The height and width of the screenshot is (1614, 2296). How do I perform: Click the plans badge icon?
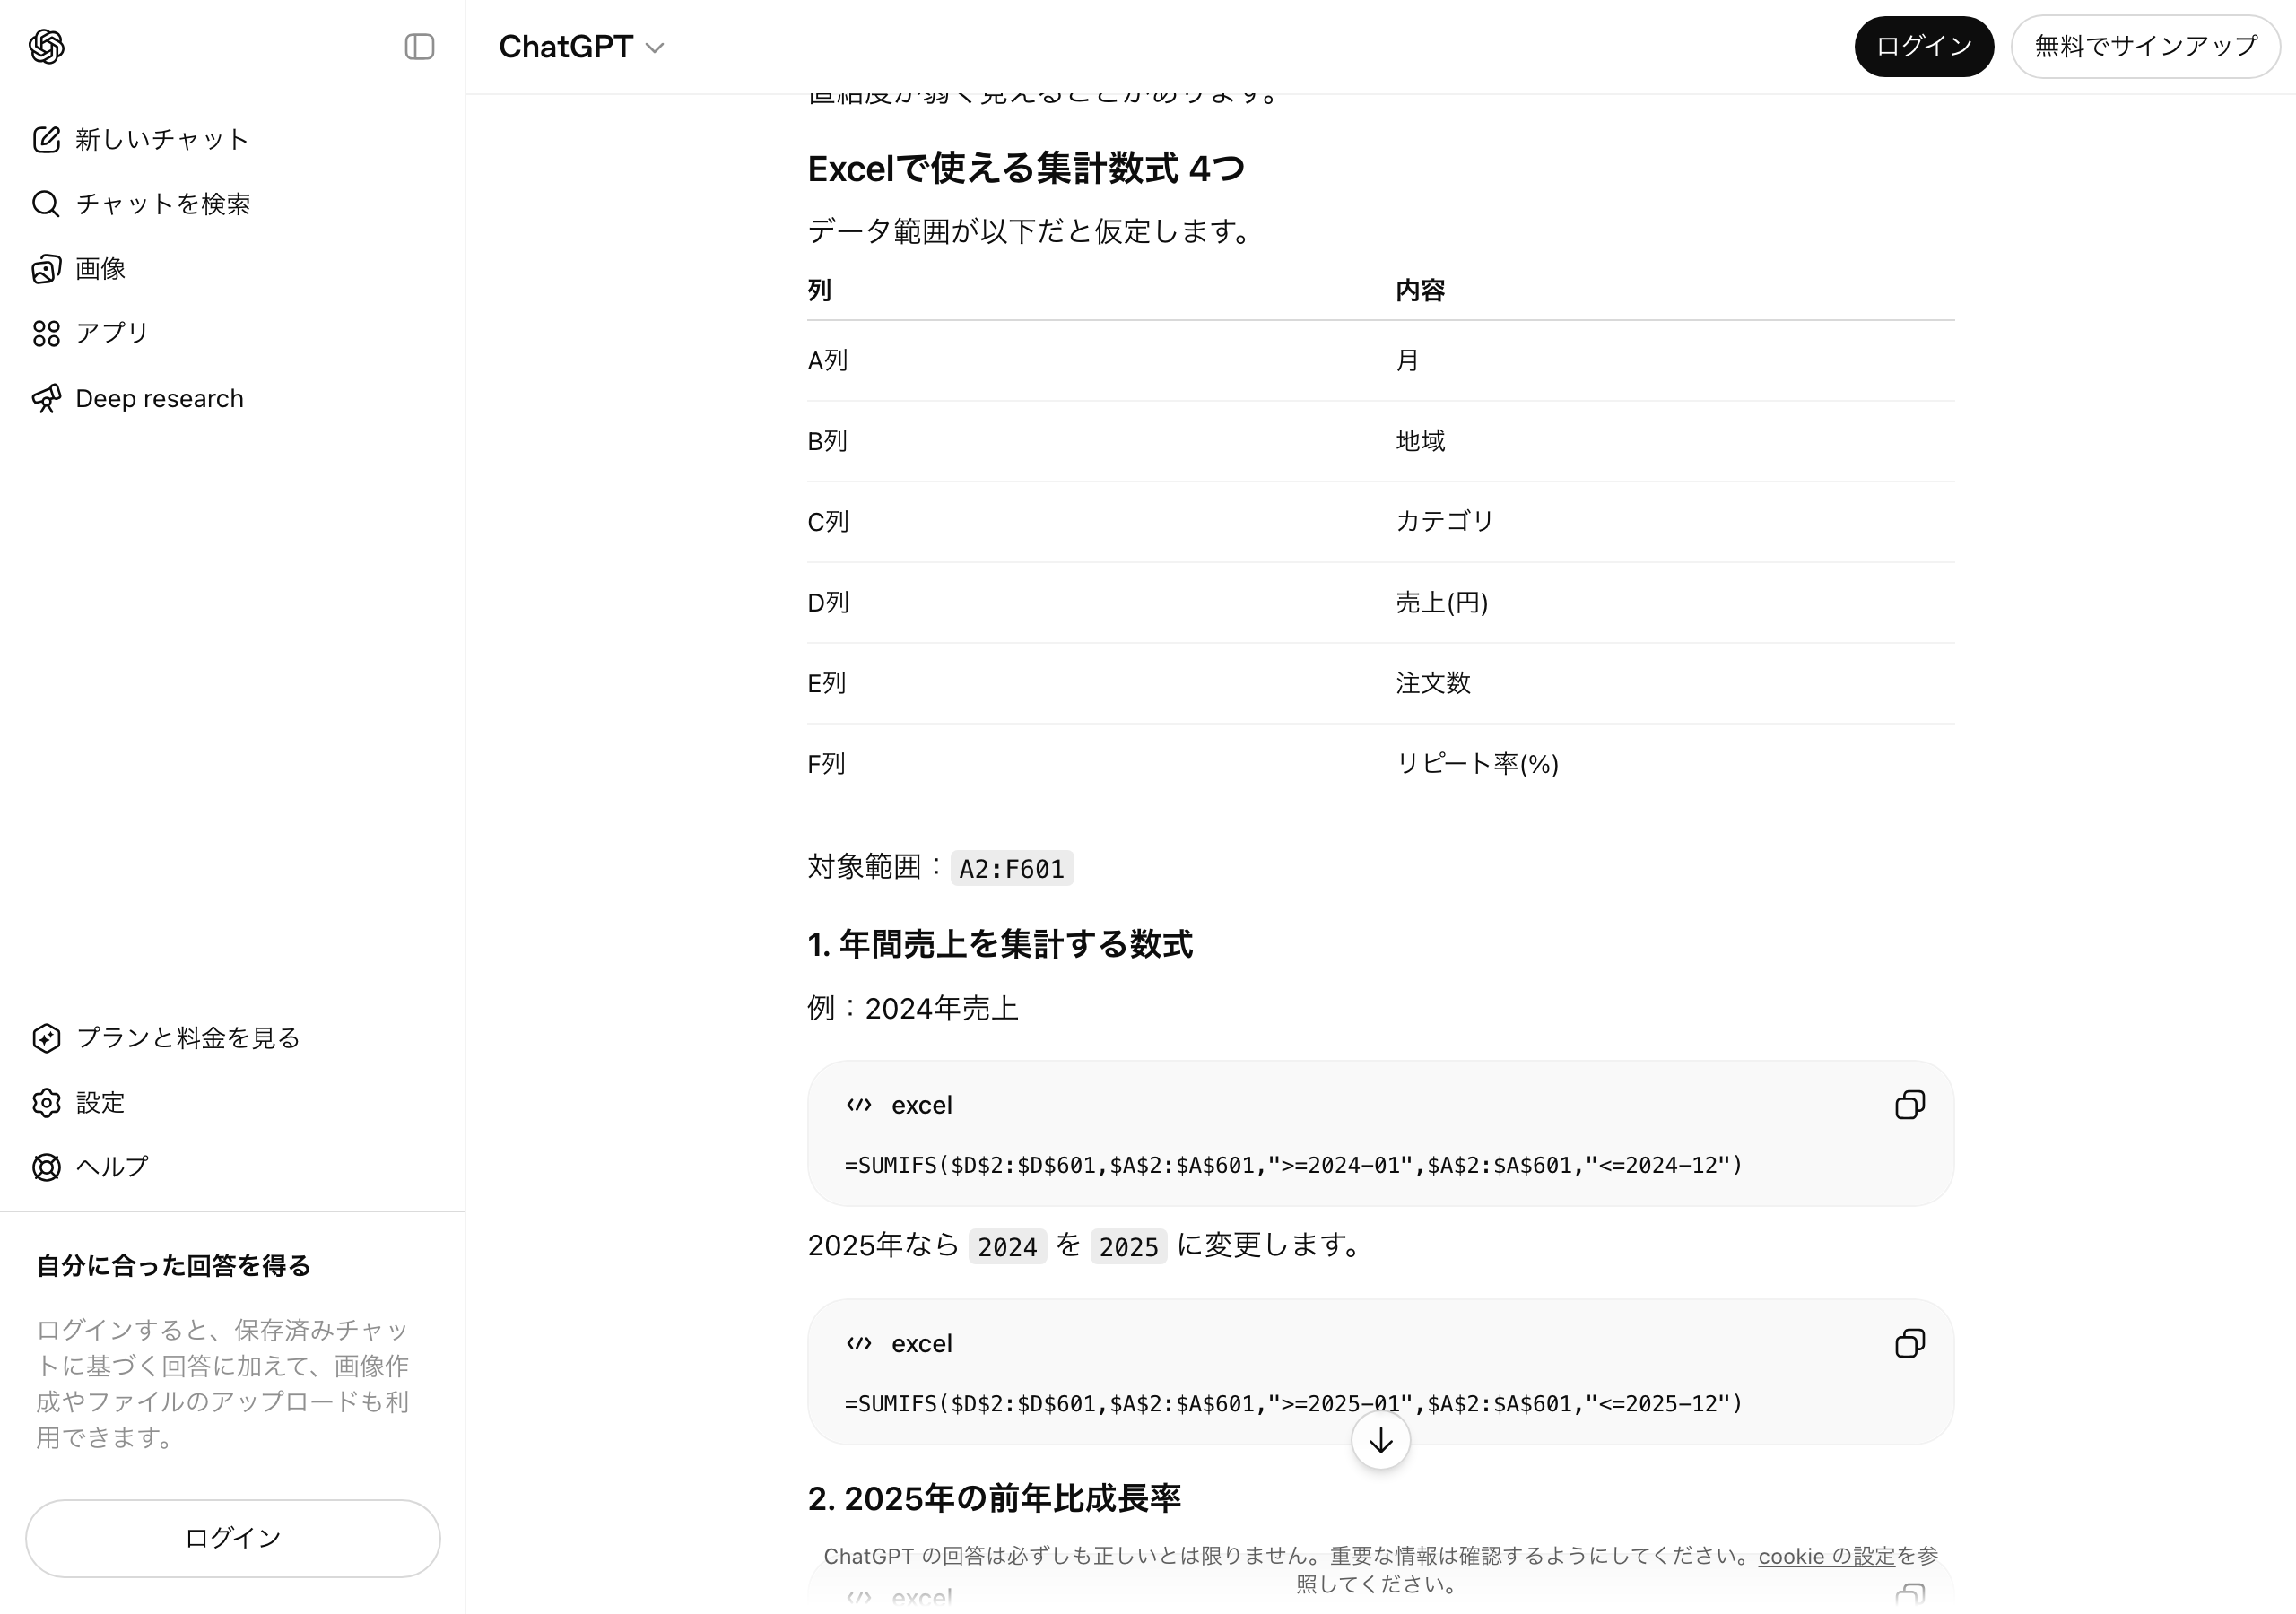pyautogui.click(x=46, y=1038)
